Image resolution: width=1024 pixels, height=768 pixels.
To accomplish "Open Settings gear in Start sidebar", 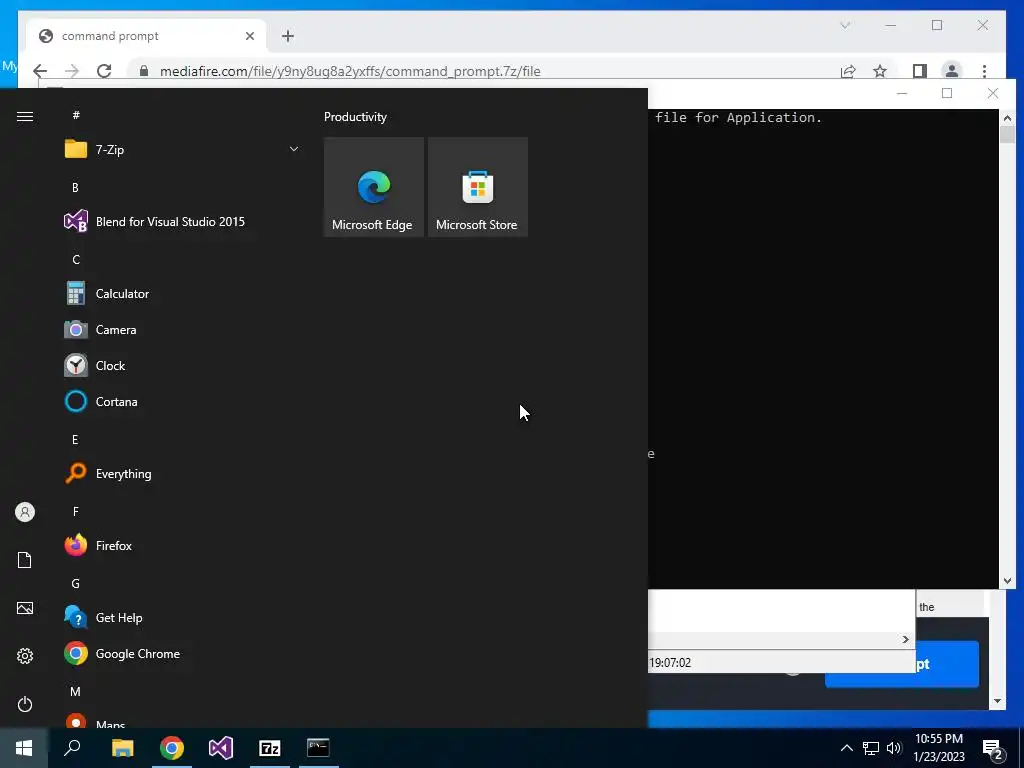I will [x=25, y=656].
